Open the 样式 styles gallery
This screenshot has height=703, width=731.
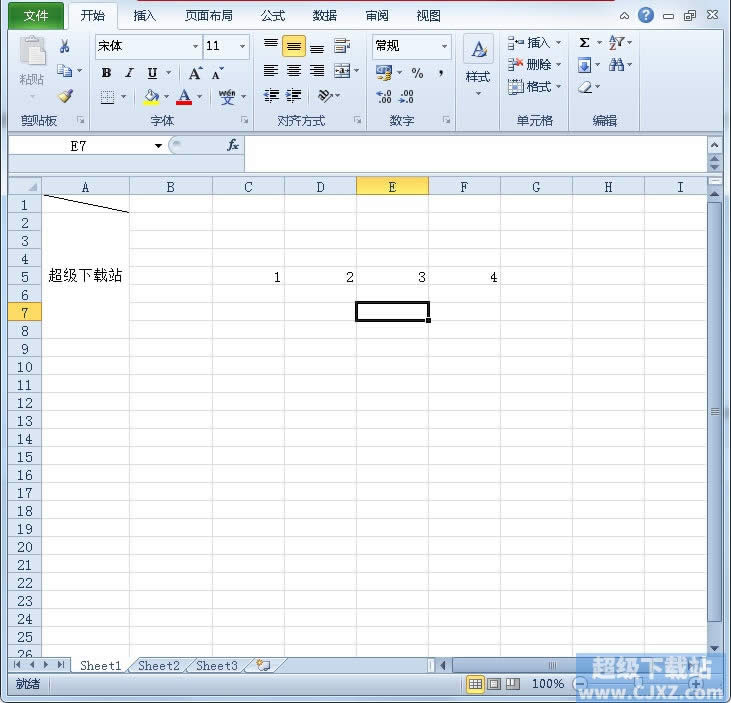478,65
